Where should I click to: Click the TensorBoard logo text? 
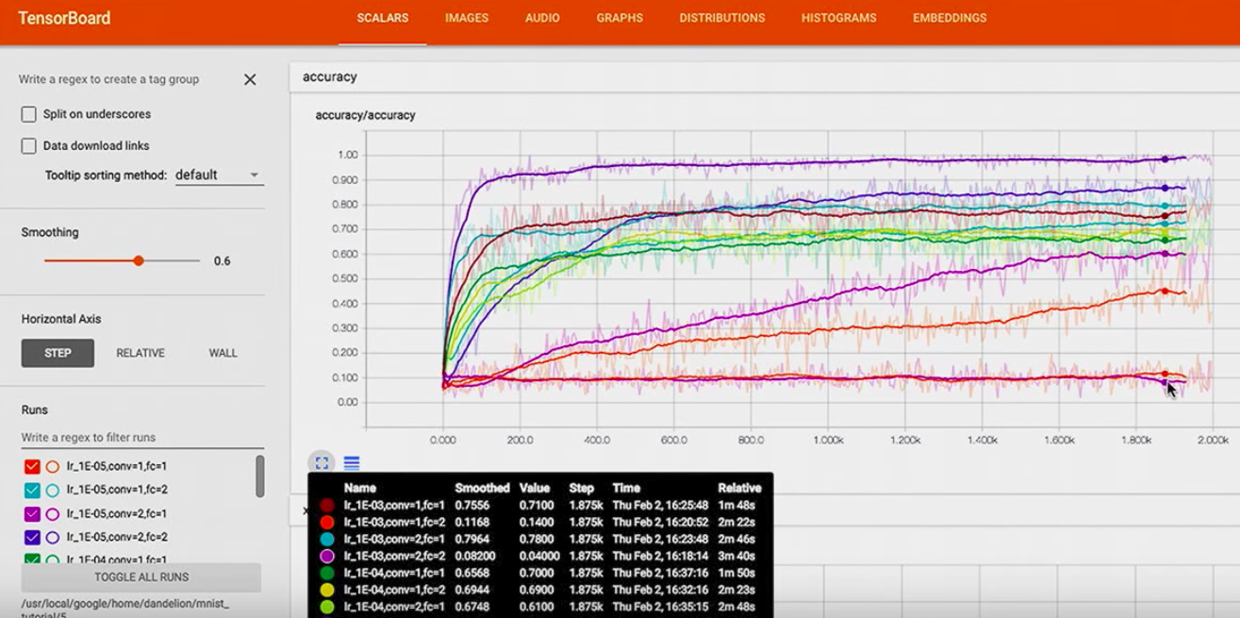click(x=65, y=18)
